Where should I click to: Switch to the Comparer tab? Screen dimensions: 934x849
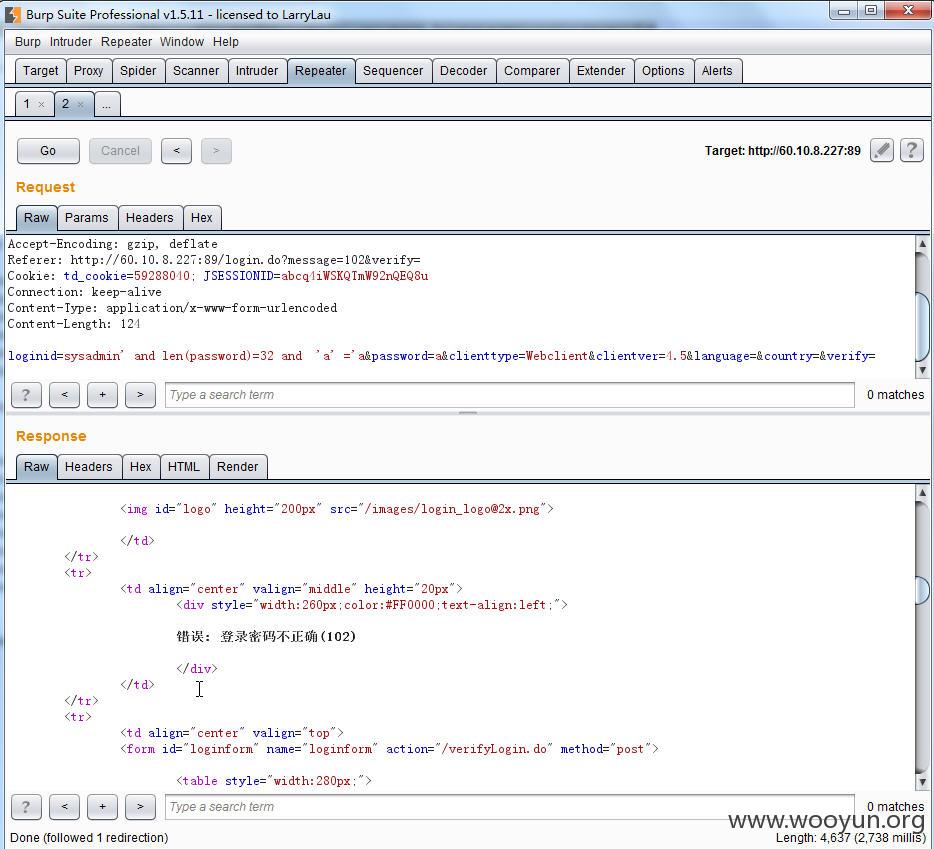(x=532, y=71)
